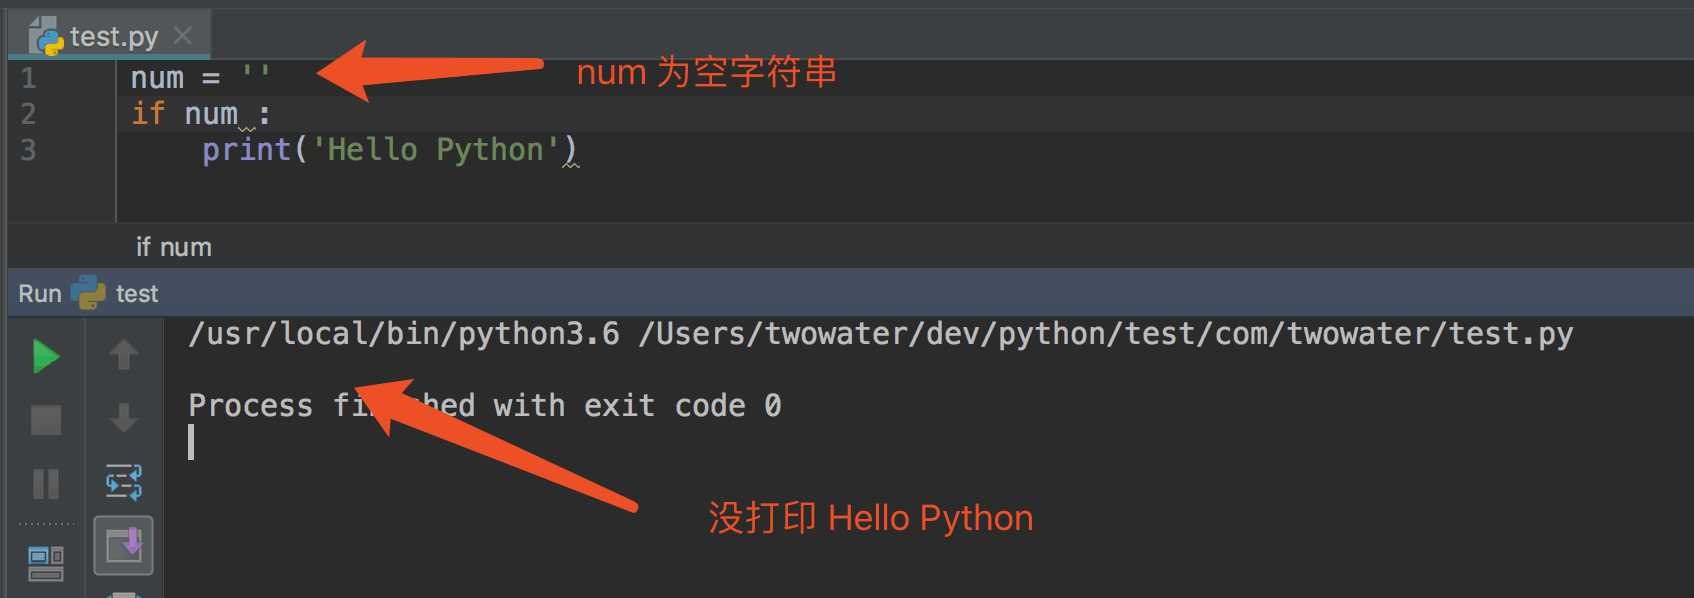
Task: Click the print function call in the editor
Action: pyautogui.click(x=246, y=150)
